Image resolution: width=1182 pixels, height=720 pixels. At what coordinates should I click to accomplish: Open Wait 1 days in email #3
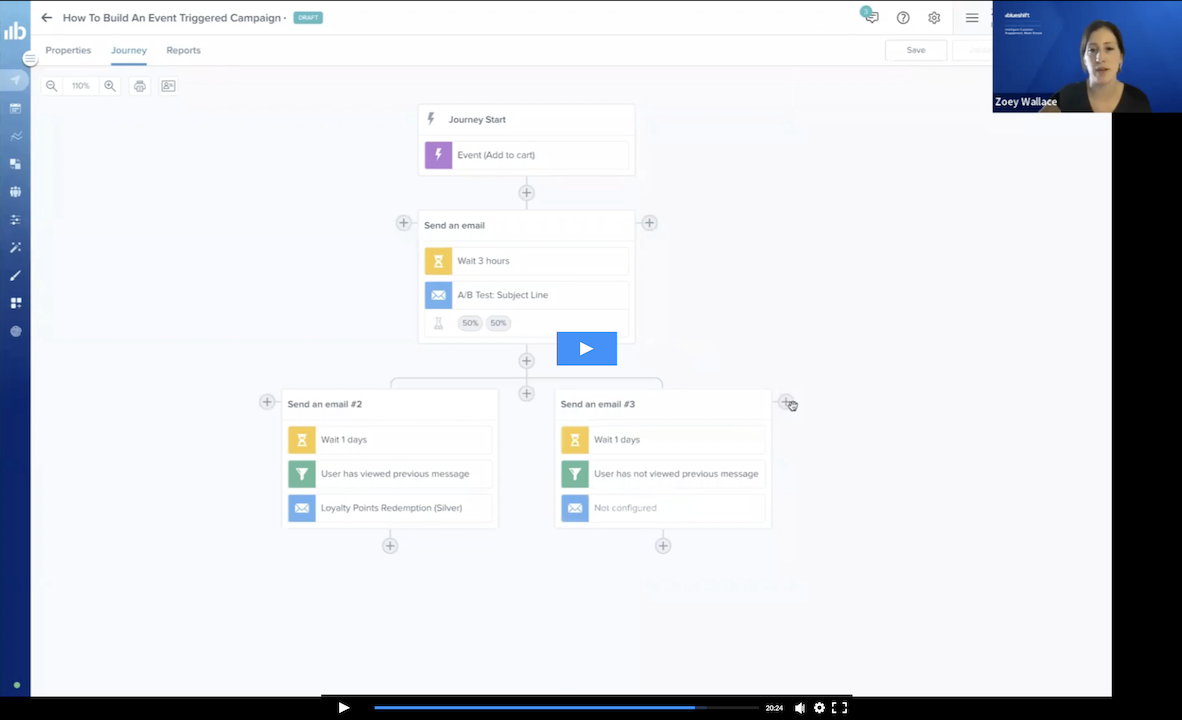pos(663,440)
